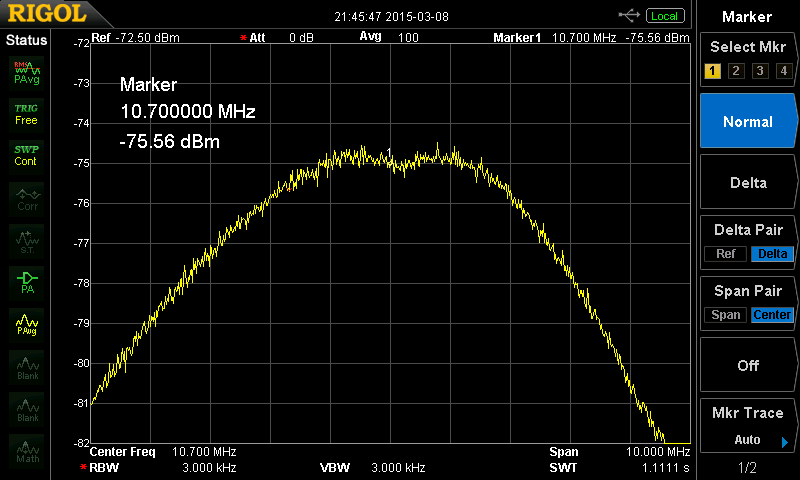The width and height of the screenshot is (800, 480).
Task: Click the green Local indicator
Action: pyautogui.click(x=665, y=16)
